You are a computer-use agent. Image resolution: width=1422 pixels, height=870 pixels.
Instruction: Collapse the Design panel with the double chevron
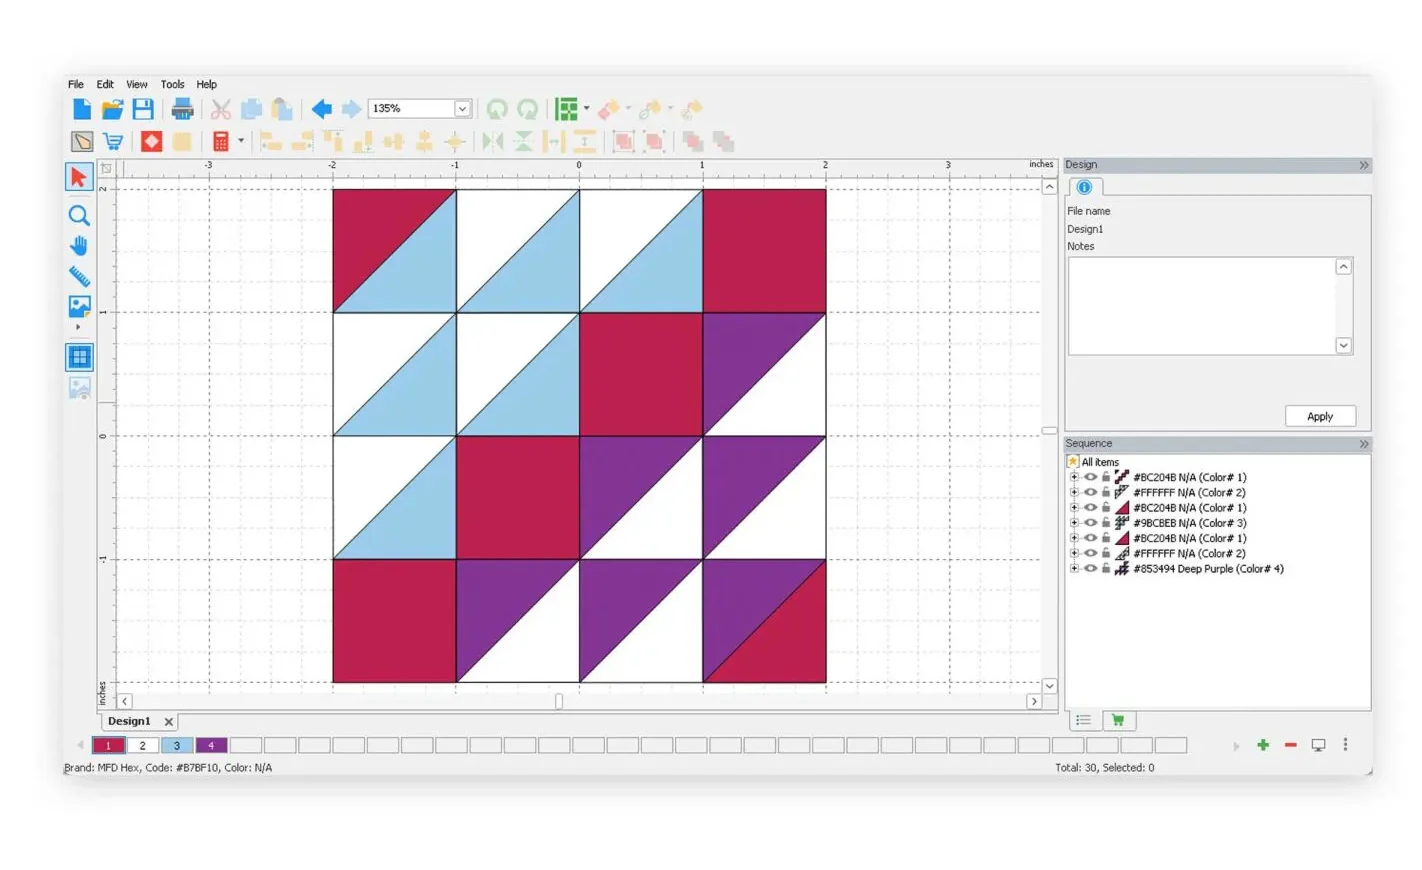[x=1363, y=165]
